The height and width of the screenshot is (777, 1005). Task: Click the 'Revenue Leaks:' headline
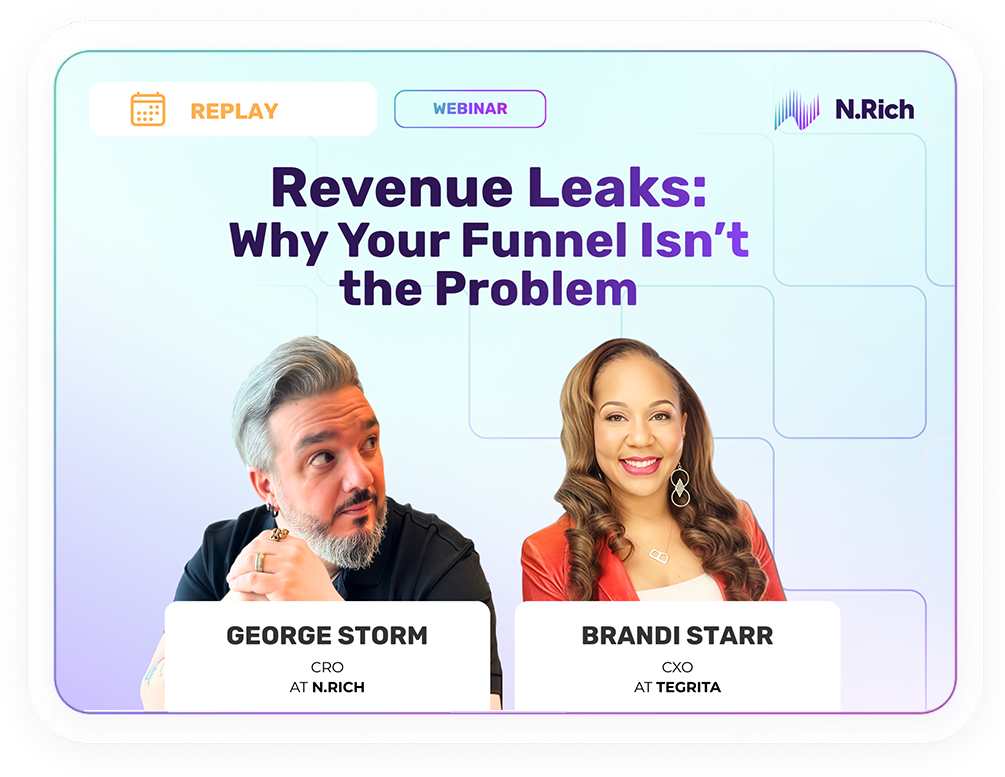pyautogui.click(x=488, y=187)
